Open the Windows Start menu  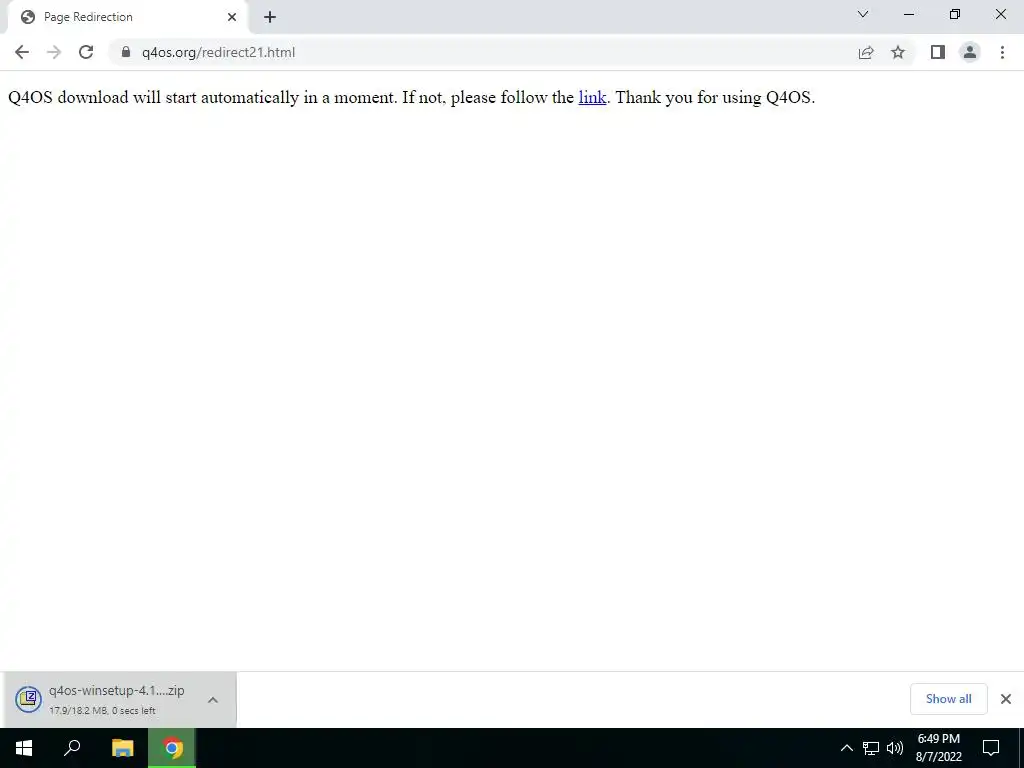[x=24, y=748]
